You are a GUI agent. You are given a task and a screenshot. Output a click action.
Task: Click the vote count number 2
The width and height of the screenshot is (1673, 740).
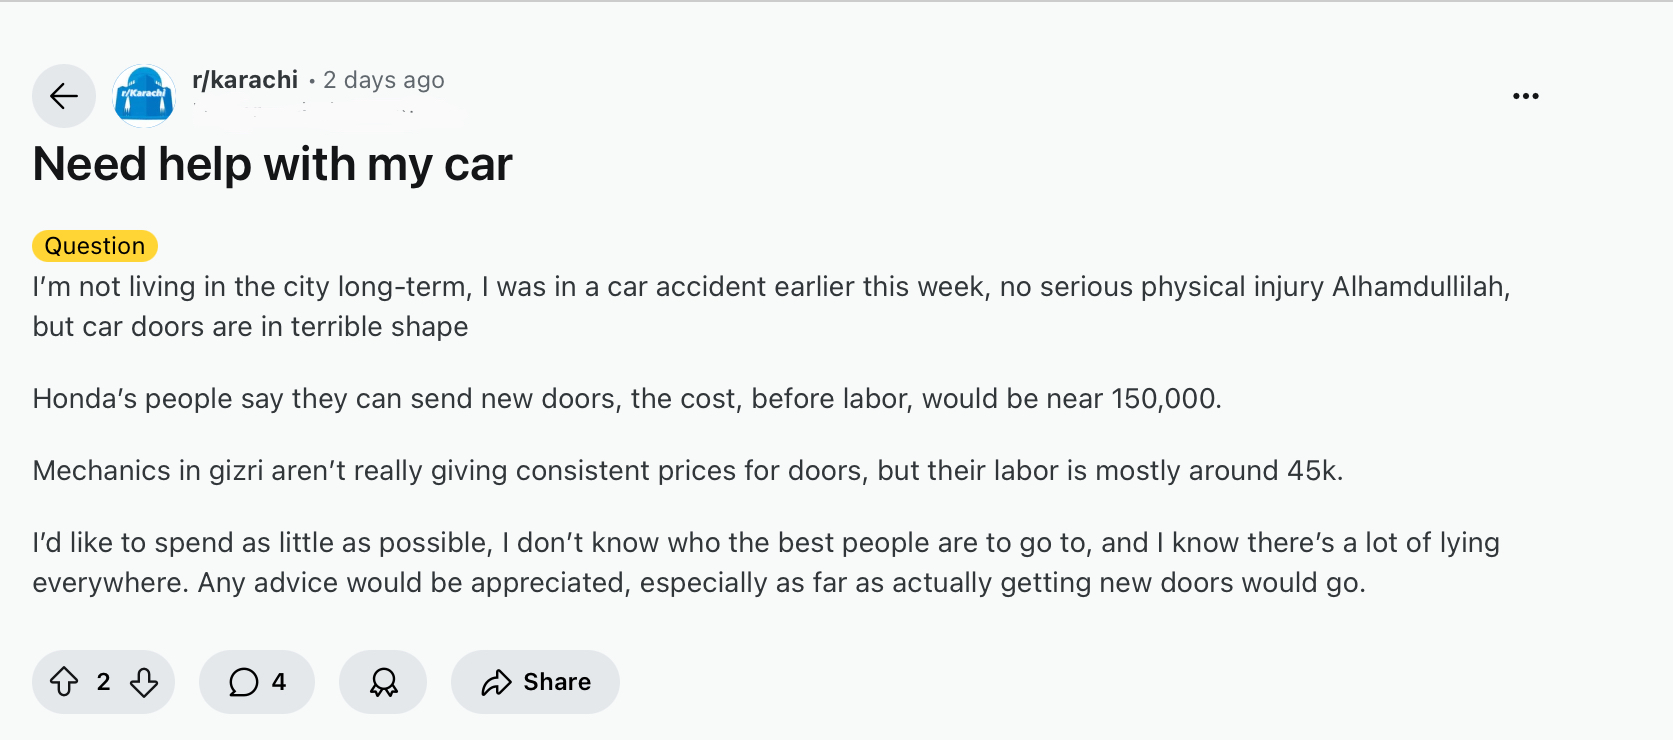tap(103, 682)
